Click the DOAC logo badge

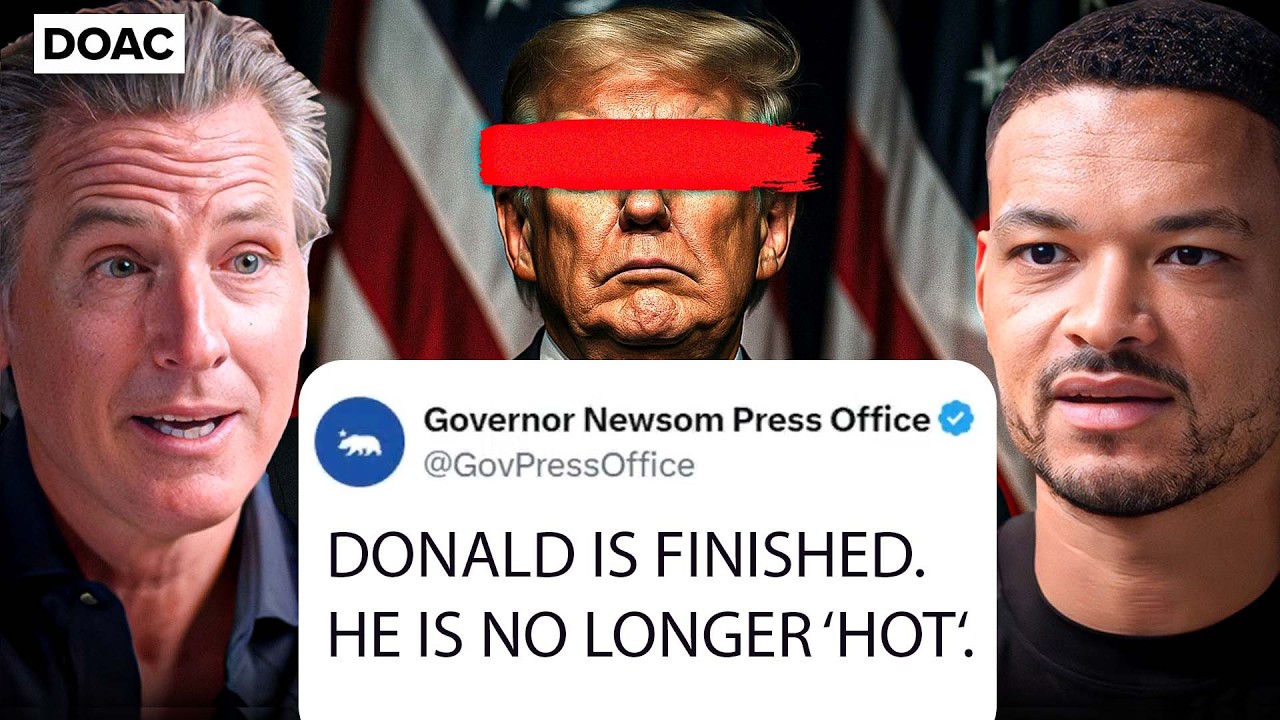pos(109,43)
